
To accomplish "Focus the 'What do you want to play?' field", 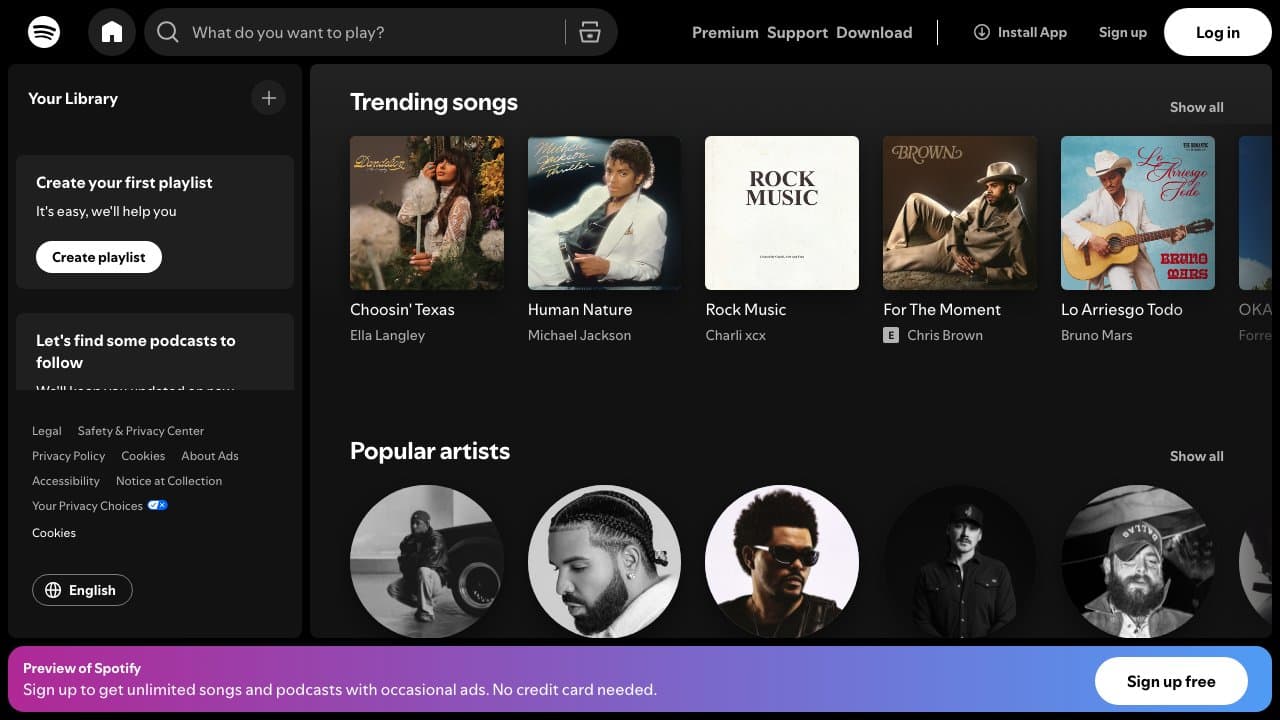I will click(x=380, y=32).
